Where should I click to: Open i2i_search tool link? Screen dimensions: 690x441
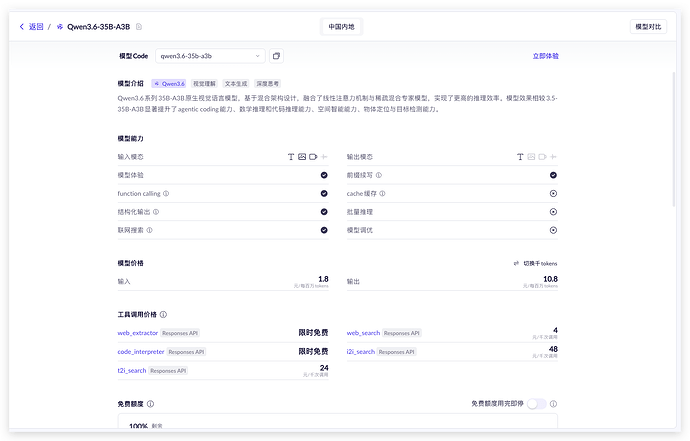click(360, 352)
